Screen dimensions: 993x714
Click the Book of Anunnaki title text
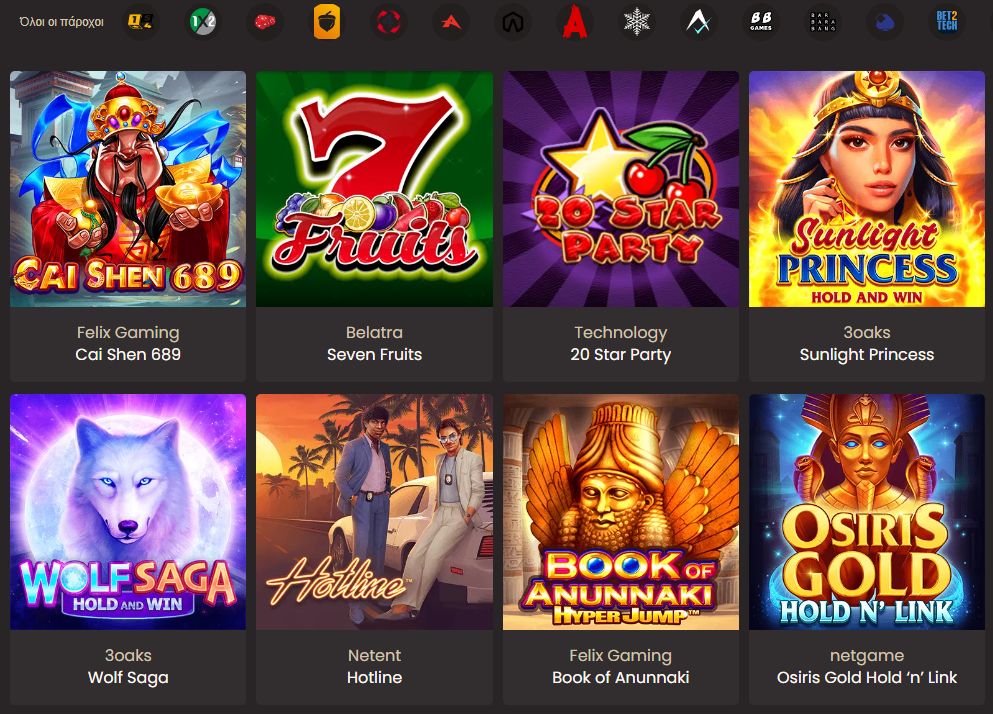click(621, 677)
